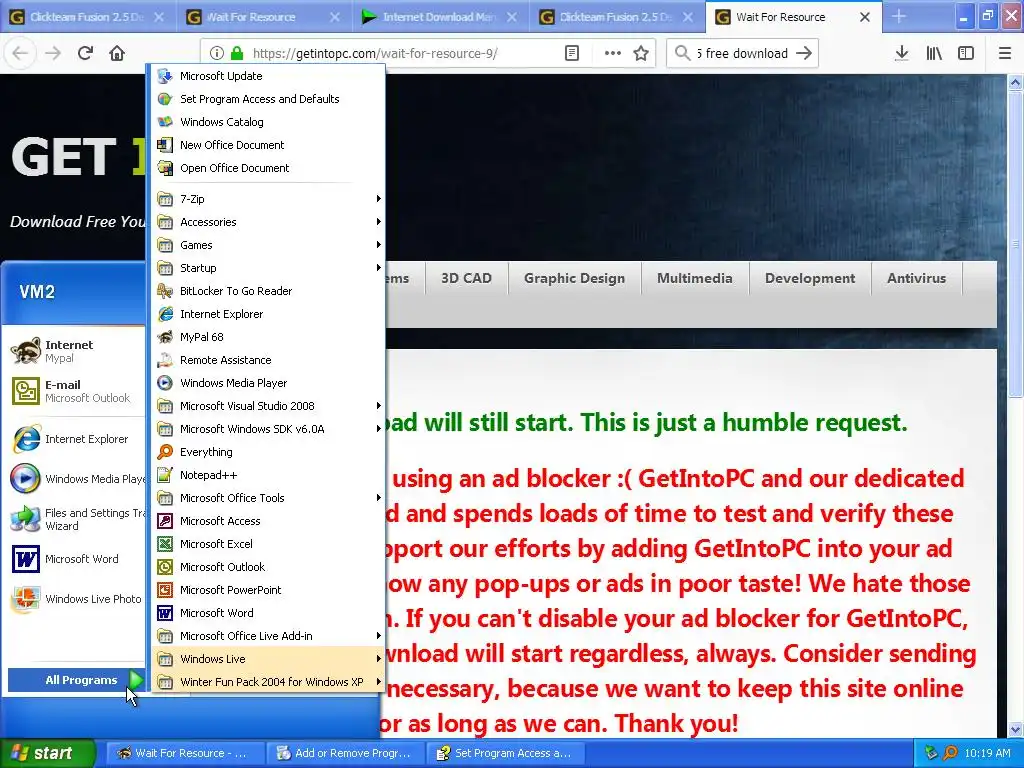1024x768 pixels.
Task: Launch Windows Live Photo from start menu
Action: click(x=75, y=599)
